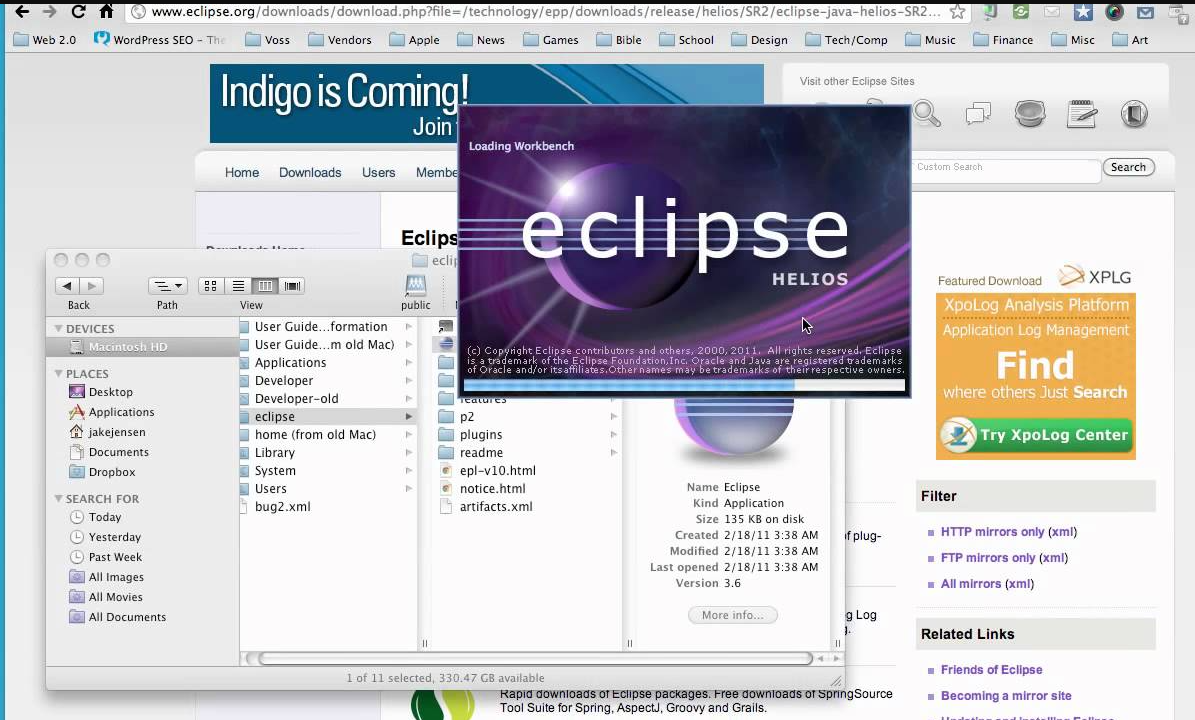Collapse the SEARCH FOR section in Finder sidebar
This screenshot has width=1195, height=720.
(x=58, y=498)
